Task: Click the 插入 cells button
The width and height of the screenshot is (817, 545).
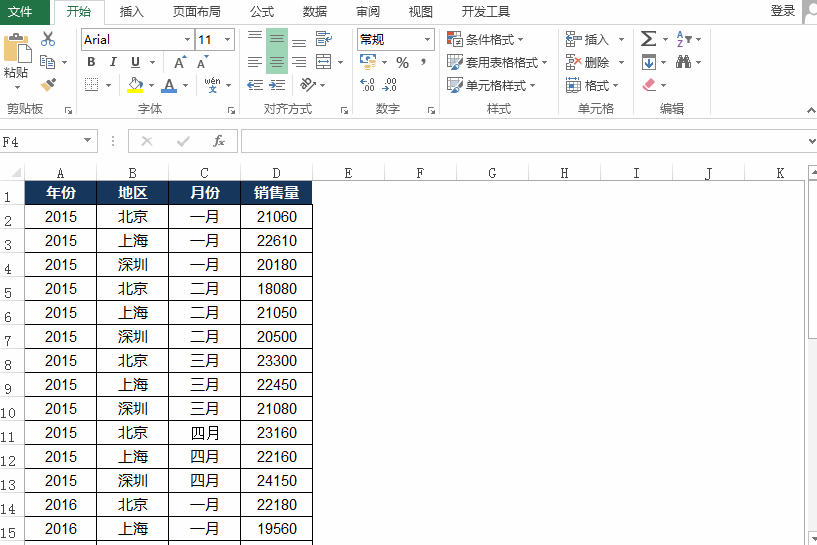Action: (x=595, y=40)
